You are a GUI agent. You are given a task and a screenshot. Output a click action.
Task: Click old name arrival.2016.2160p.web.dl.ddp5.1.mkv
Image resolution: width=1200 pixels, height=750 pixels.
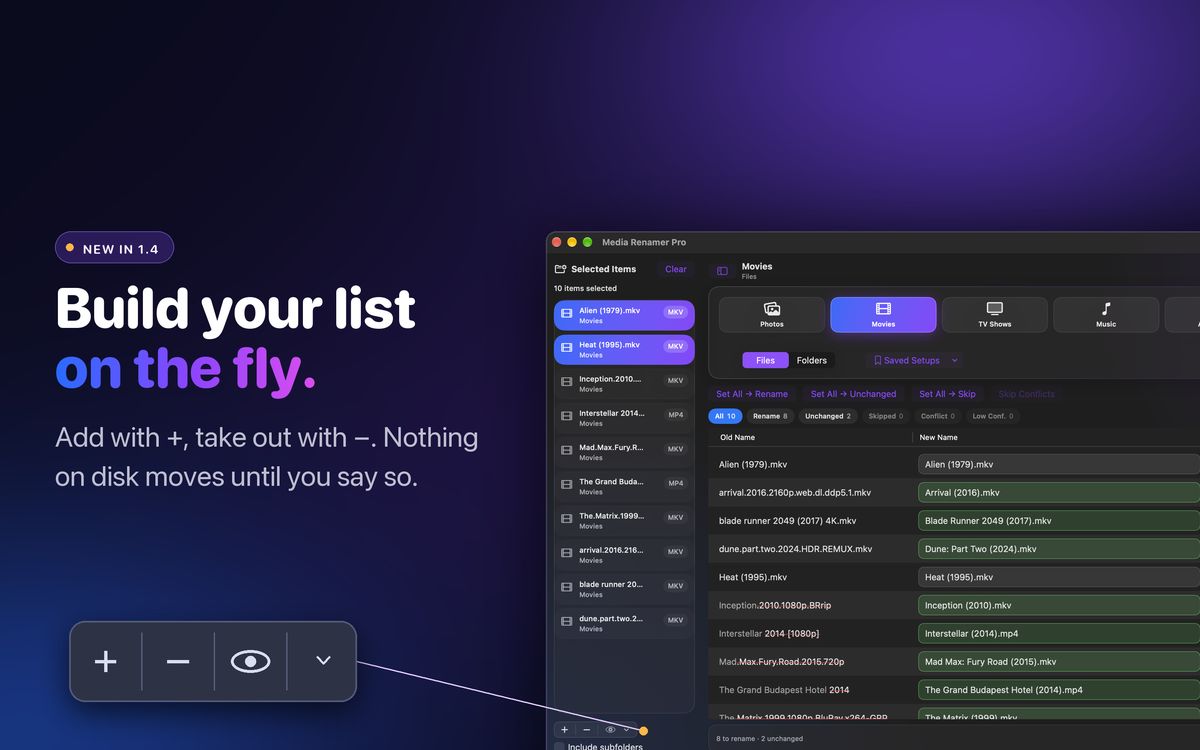point(795,492)
